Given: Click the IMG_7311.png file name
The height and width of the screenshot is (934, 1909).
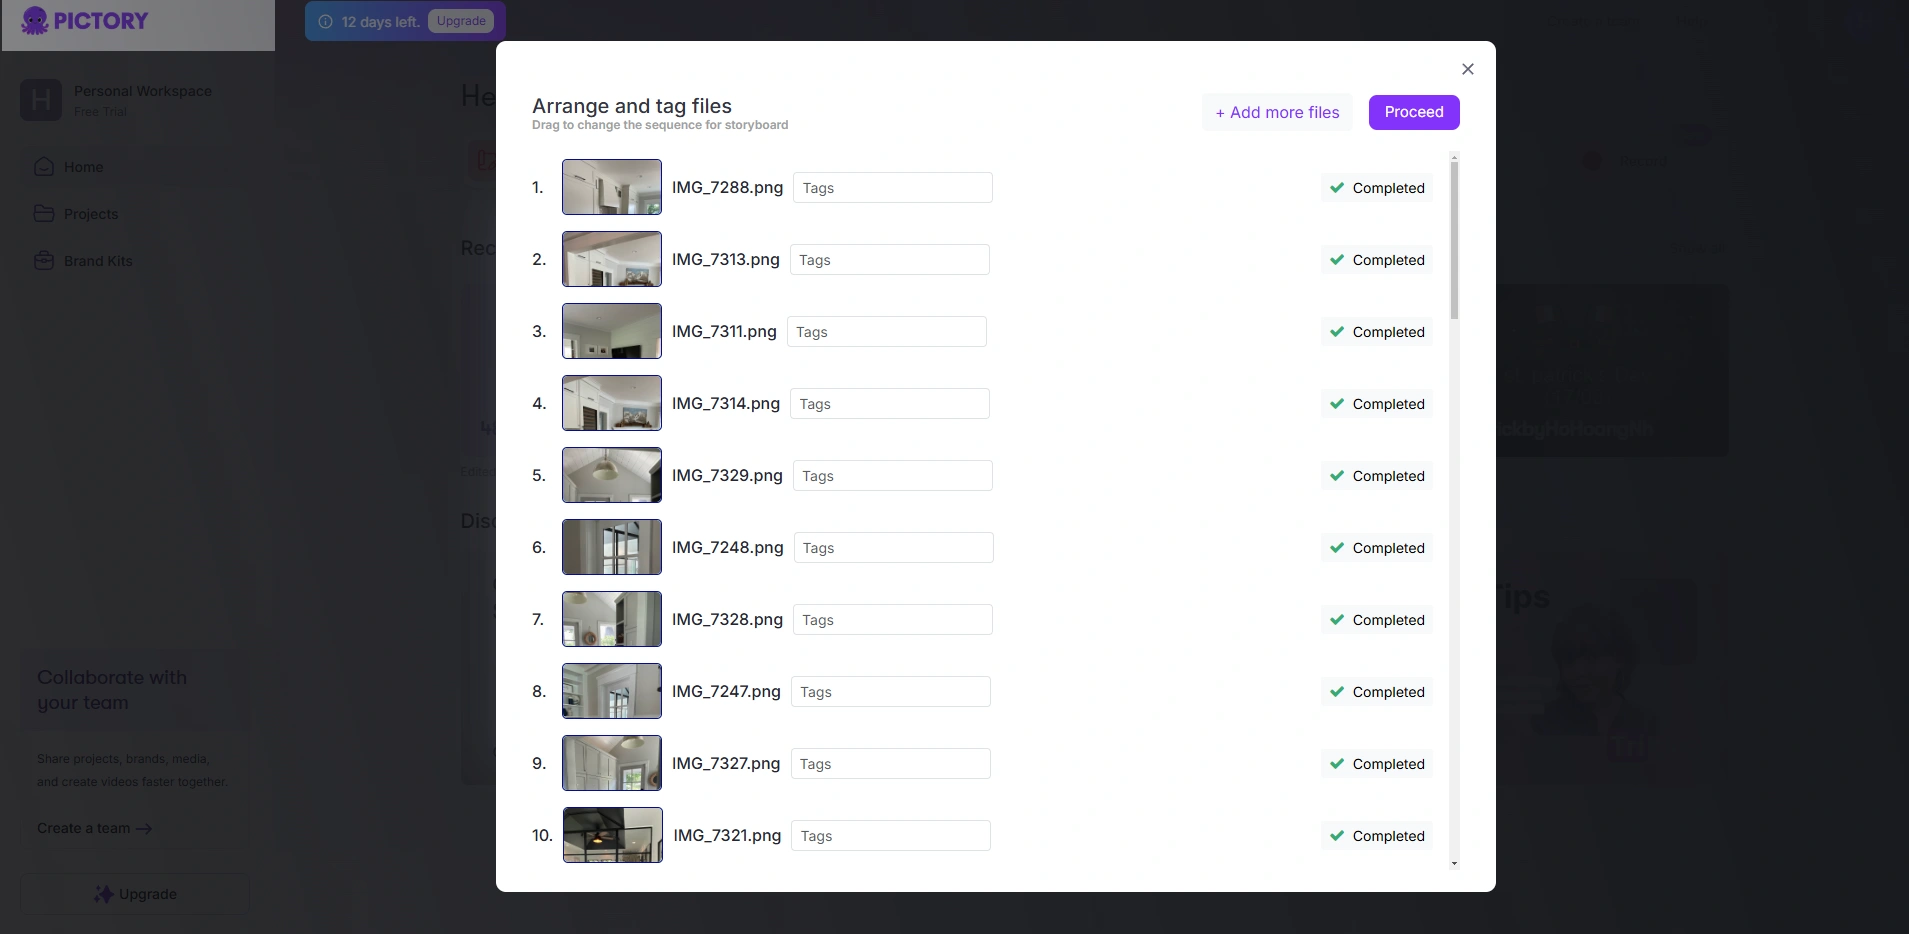Looking at the screenshot, I should (x=724, y=332).
